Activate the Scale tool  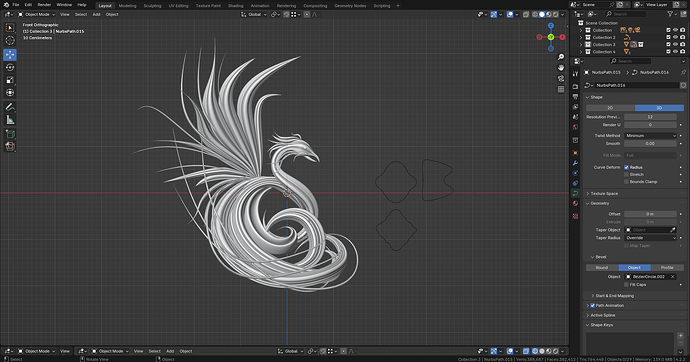click(10, 80)
